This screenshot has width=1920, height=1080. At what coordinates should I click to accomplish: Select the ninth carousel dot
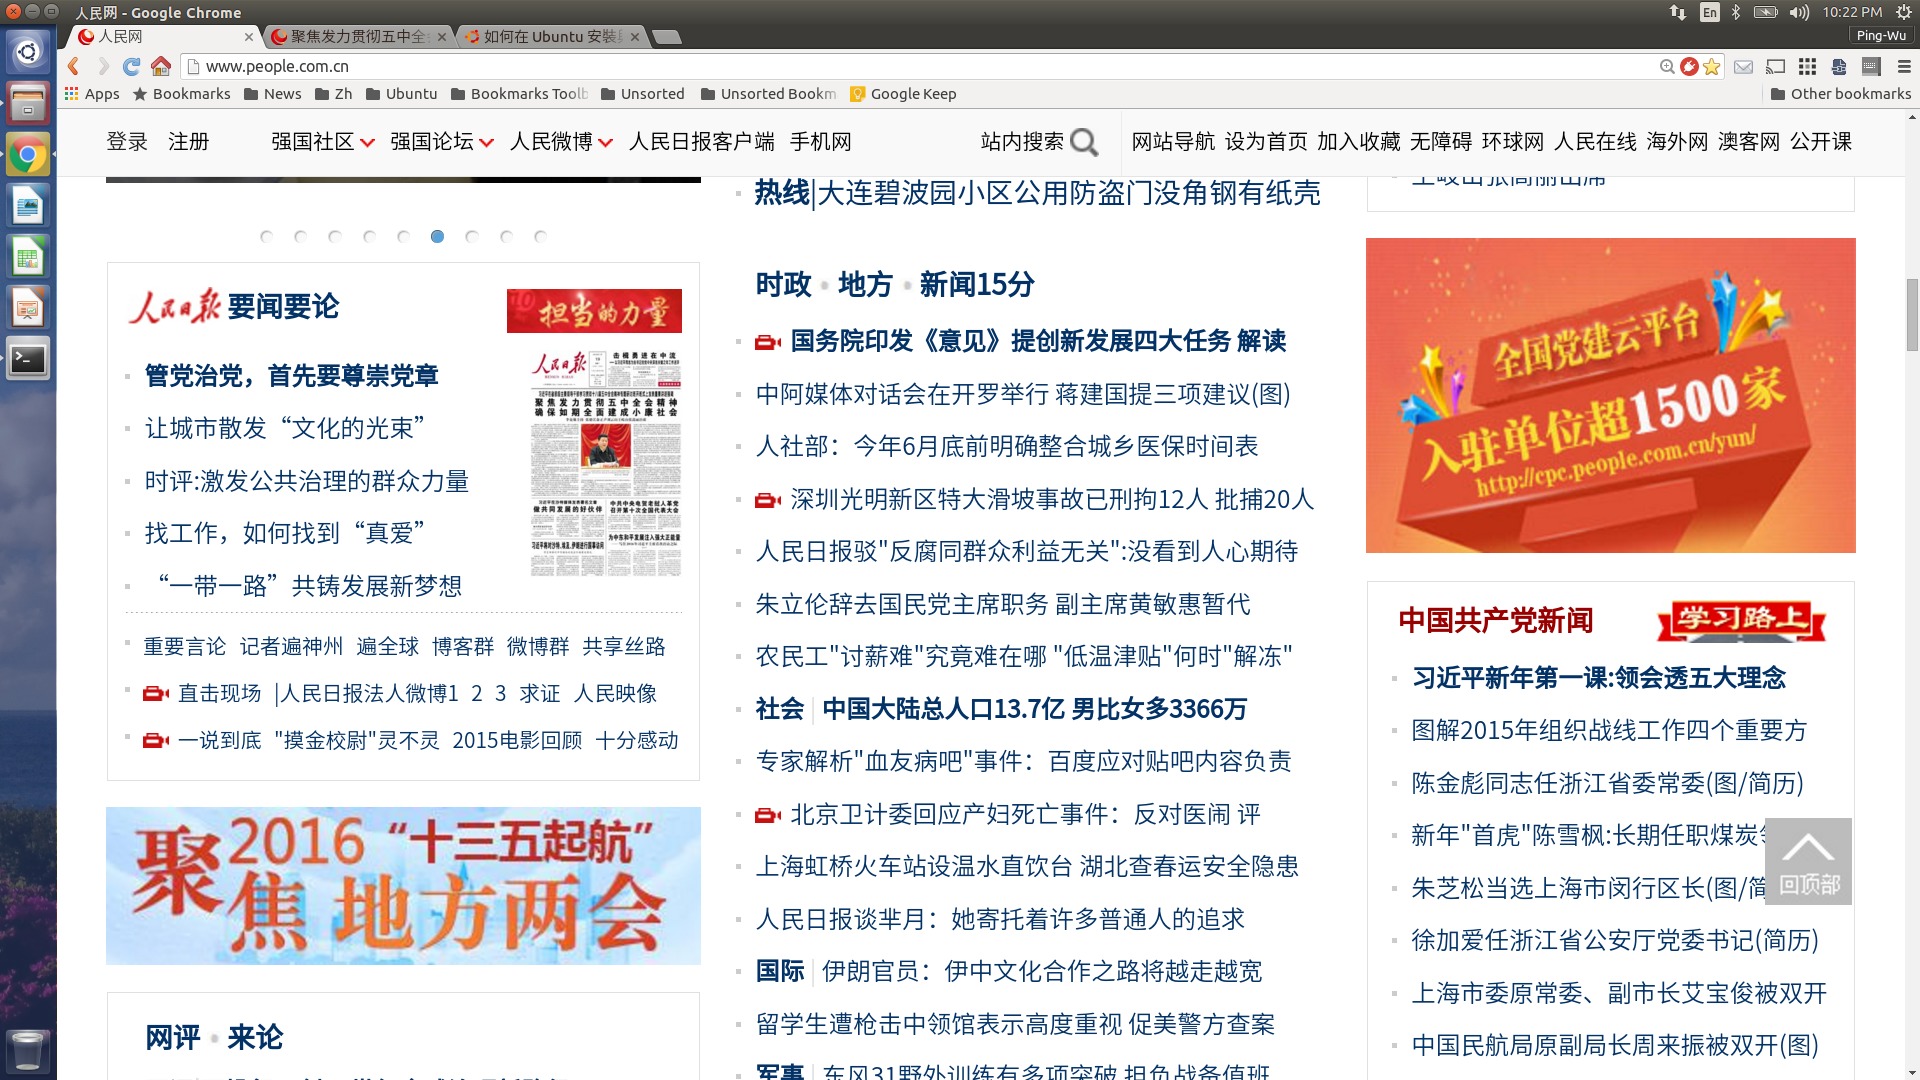(540, 237)
